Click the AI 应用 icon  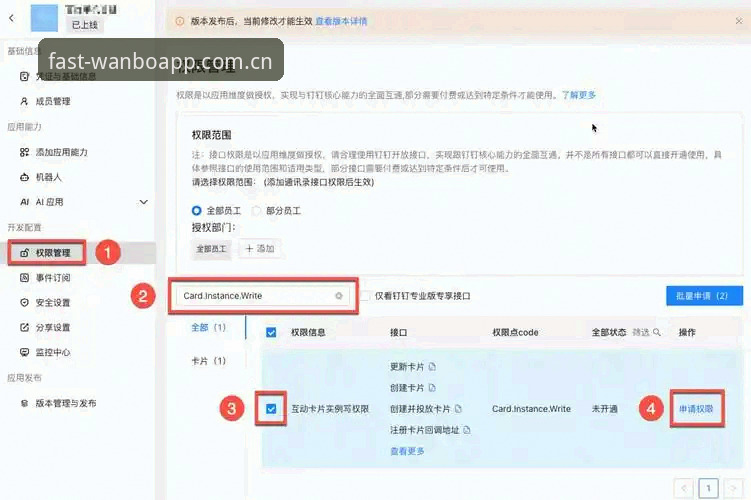click(24, 202)
